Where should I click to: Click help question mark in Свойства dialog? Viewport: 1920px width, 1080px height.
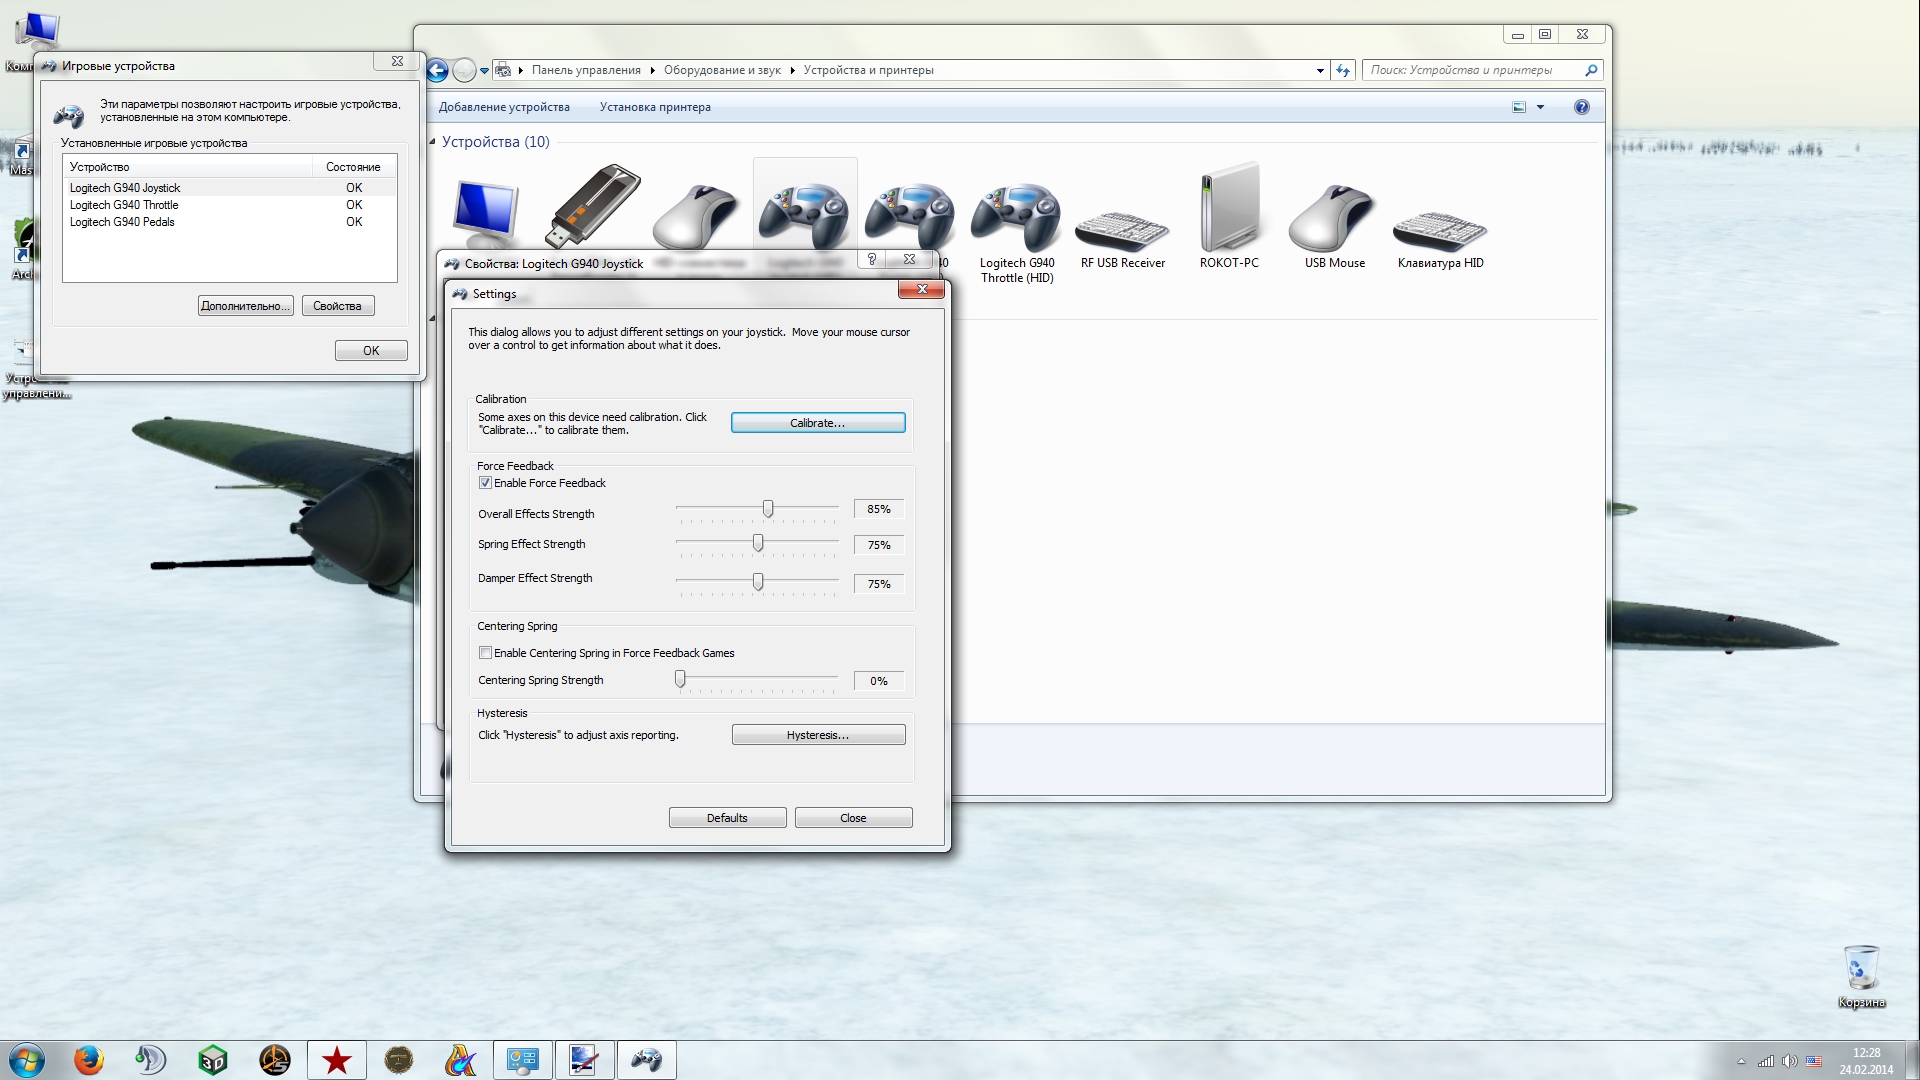(872, 259)
